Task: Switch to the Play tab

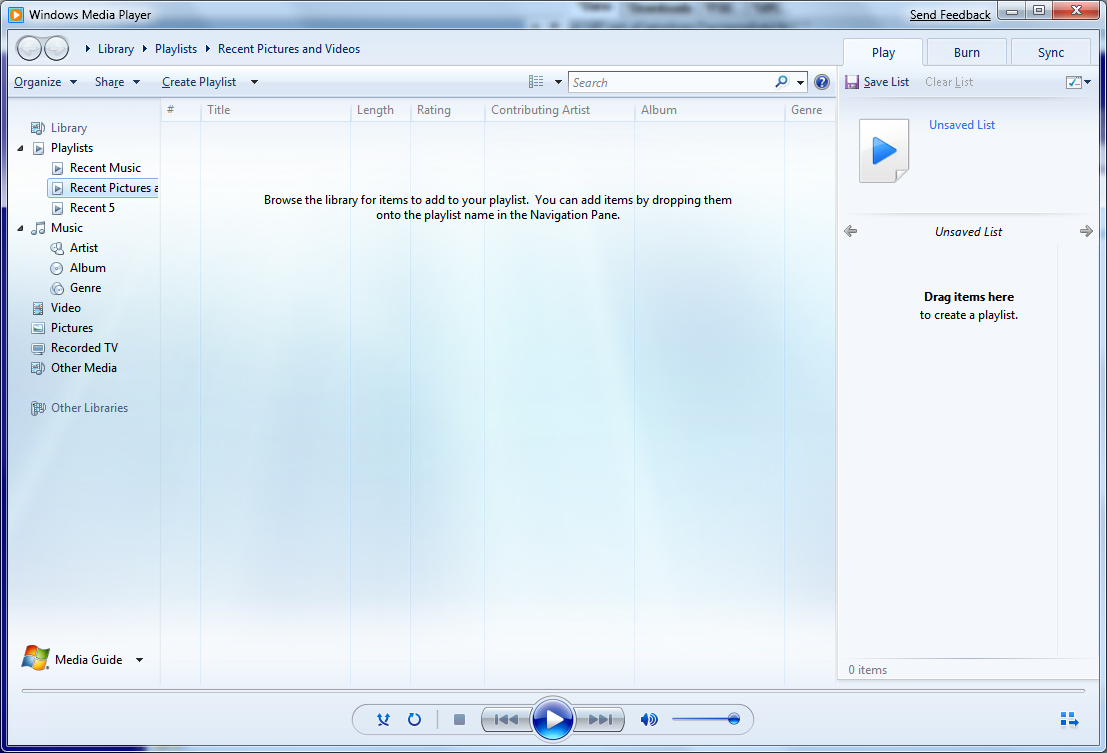Action: pyautogui.click(x=883, y=52)
